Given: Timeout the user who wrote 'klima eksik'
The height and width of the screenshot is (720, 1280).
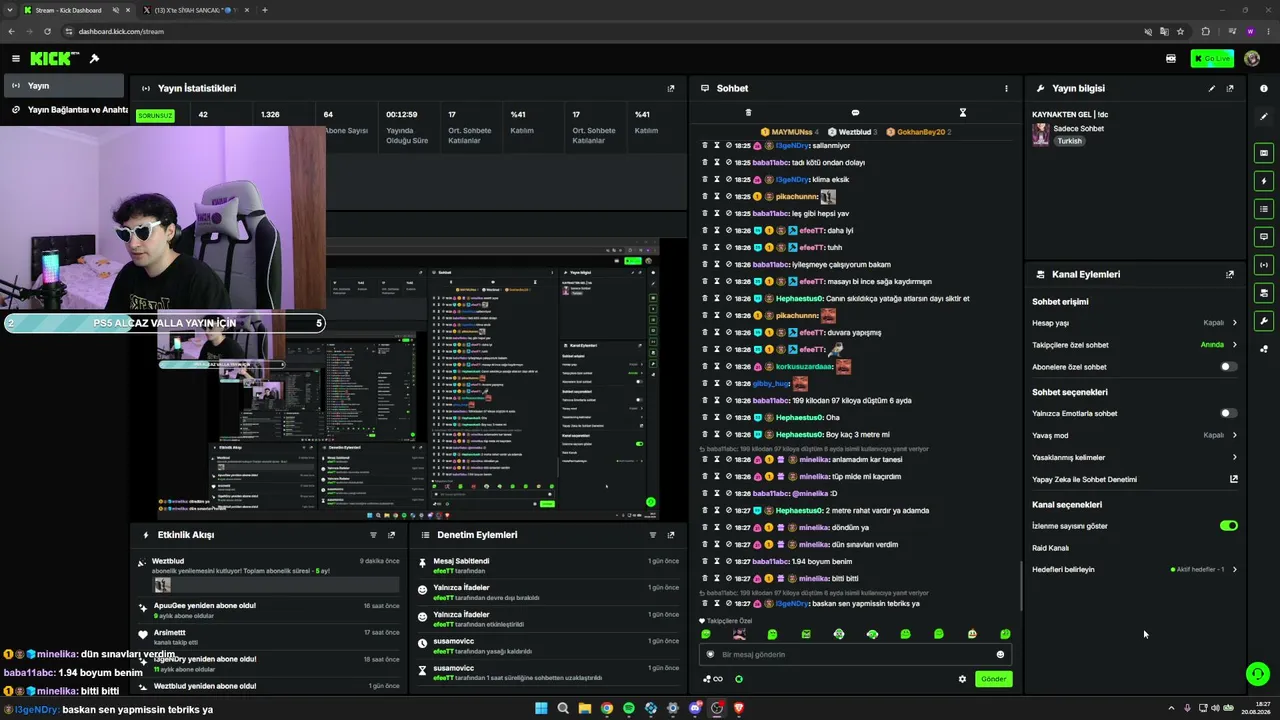Looking at the screenshot, I should [x=716, y=179].
